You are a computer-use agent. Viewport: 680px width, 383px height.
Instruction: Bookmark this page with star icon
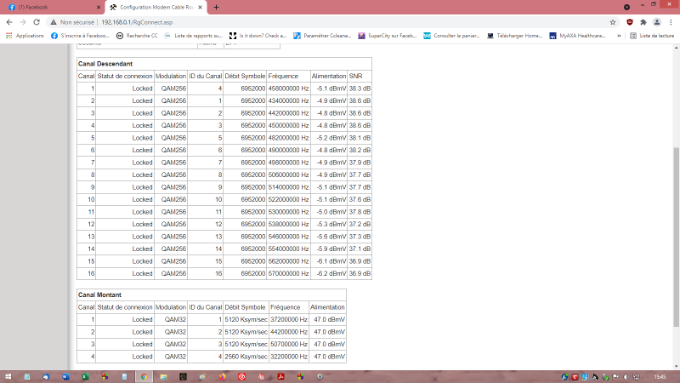tap(613, 22)
